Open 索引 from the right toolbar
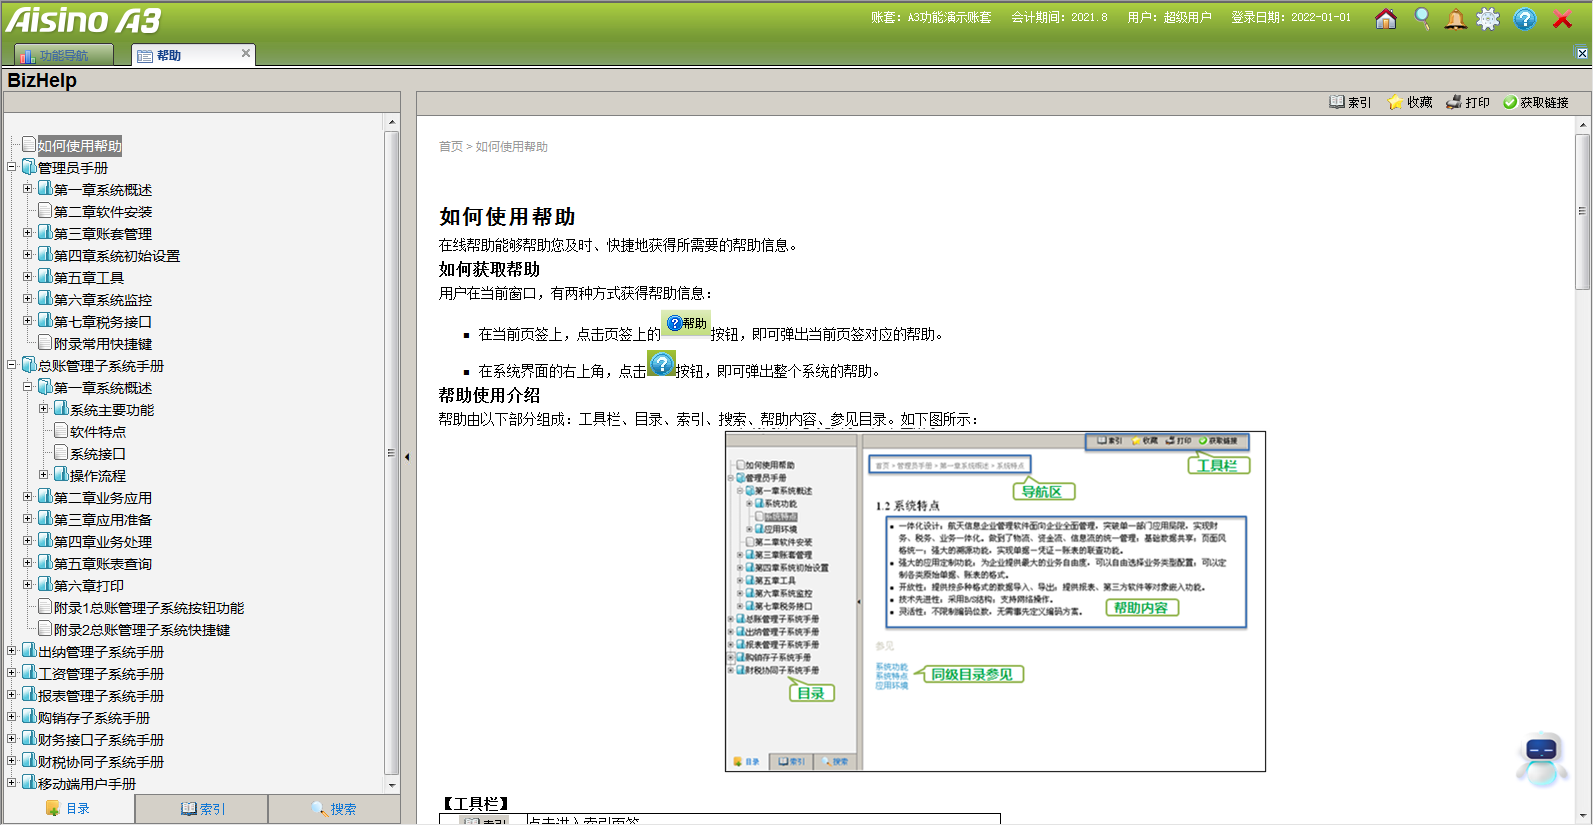1594x826 pixels. coord(1350,102)
